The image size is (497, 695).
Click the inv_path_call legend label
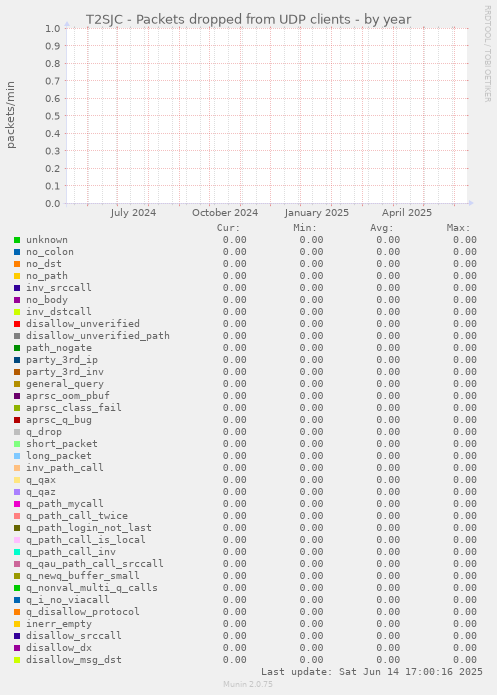click(x=65, y=468)
